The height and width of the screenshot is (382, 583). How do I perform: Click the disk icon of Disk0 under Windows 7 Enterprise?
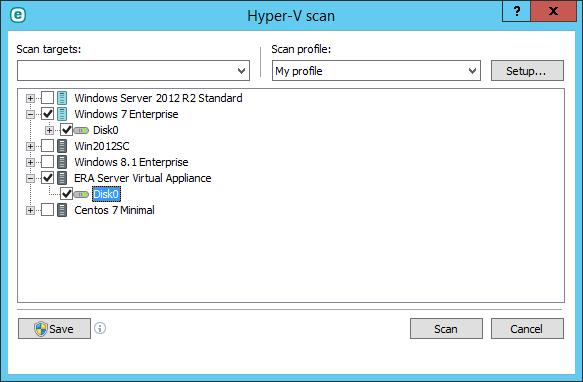[81, 130]
